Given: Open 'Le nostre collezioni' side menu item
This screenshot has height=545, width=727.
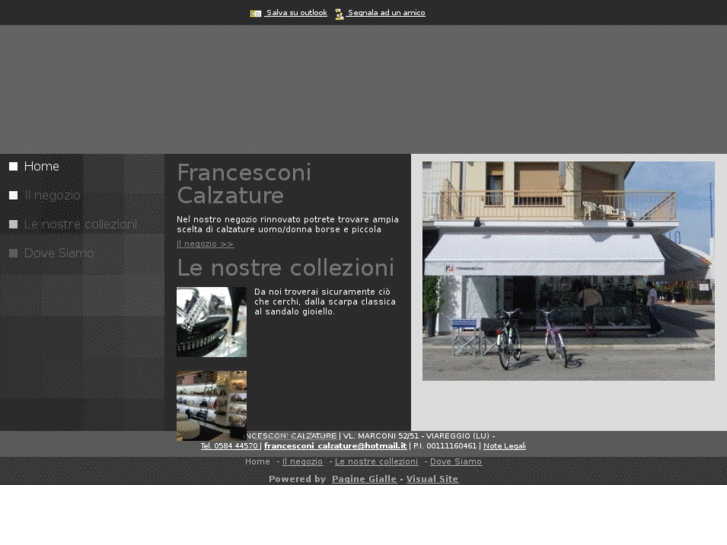Looking at the screenshot, I should tap(81, 224).
